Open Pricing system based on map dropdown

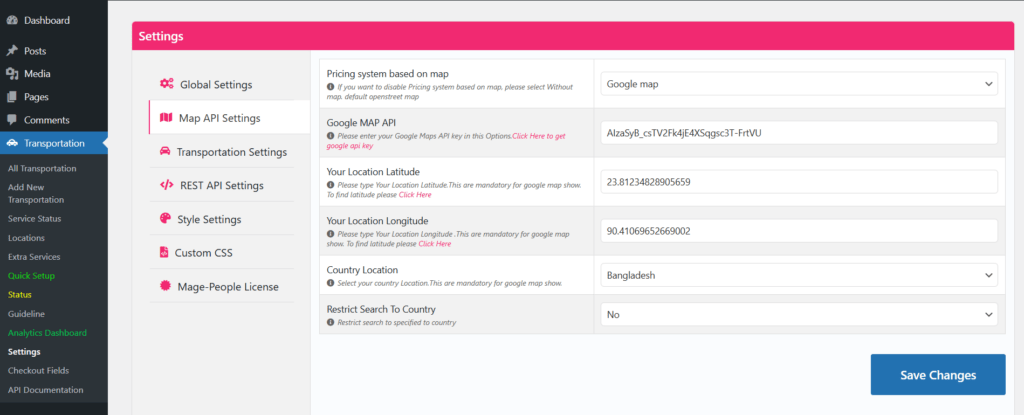pyautogui.click(x=799, y=84)
